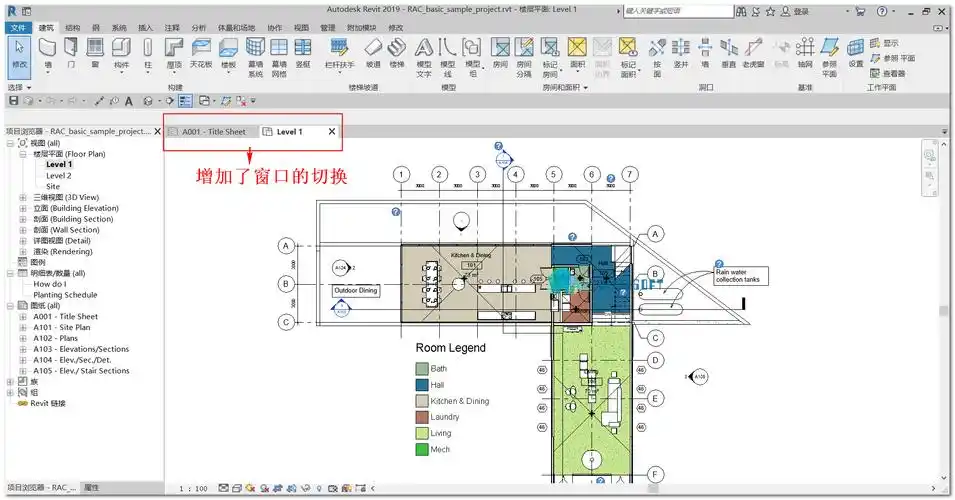This screenshot has height=500, width=955.
Task: Select the 老虎窗 (Dormer) opening tool
Action: [753, 54]
